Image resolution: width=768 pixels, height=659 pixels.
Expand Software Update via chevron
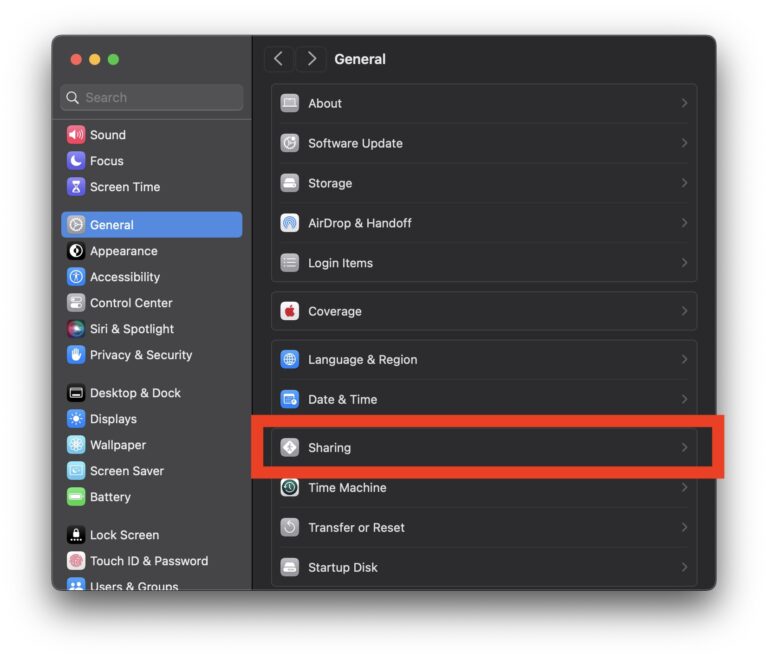(684, 143)
